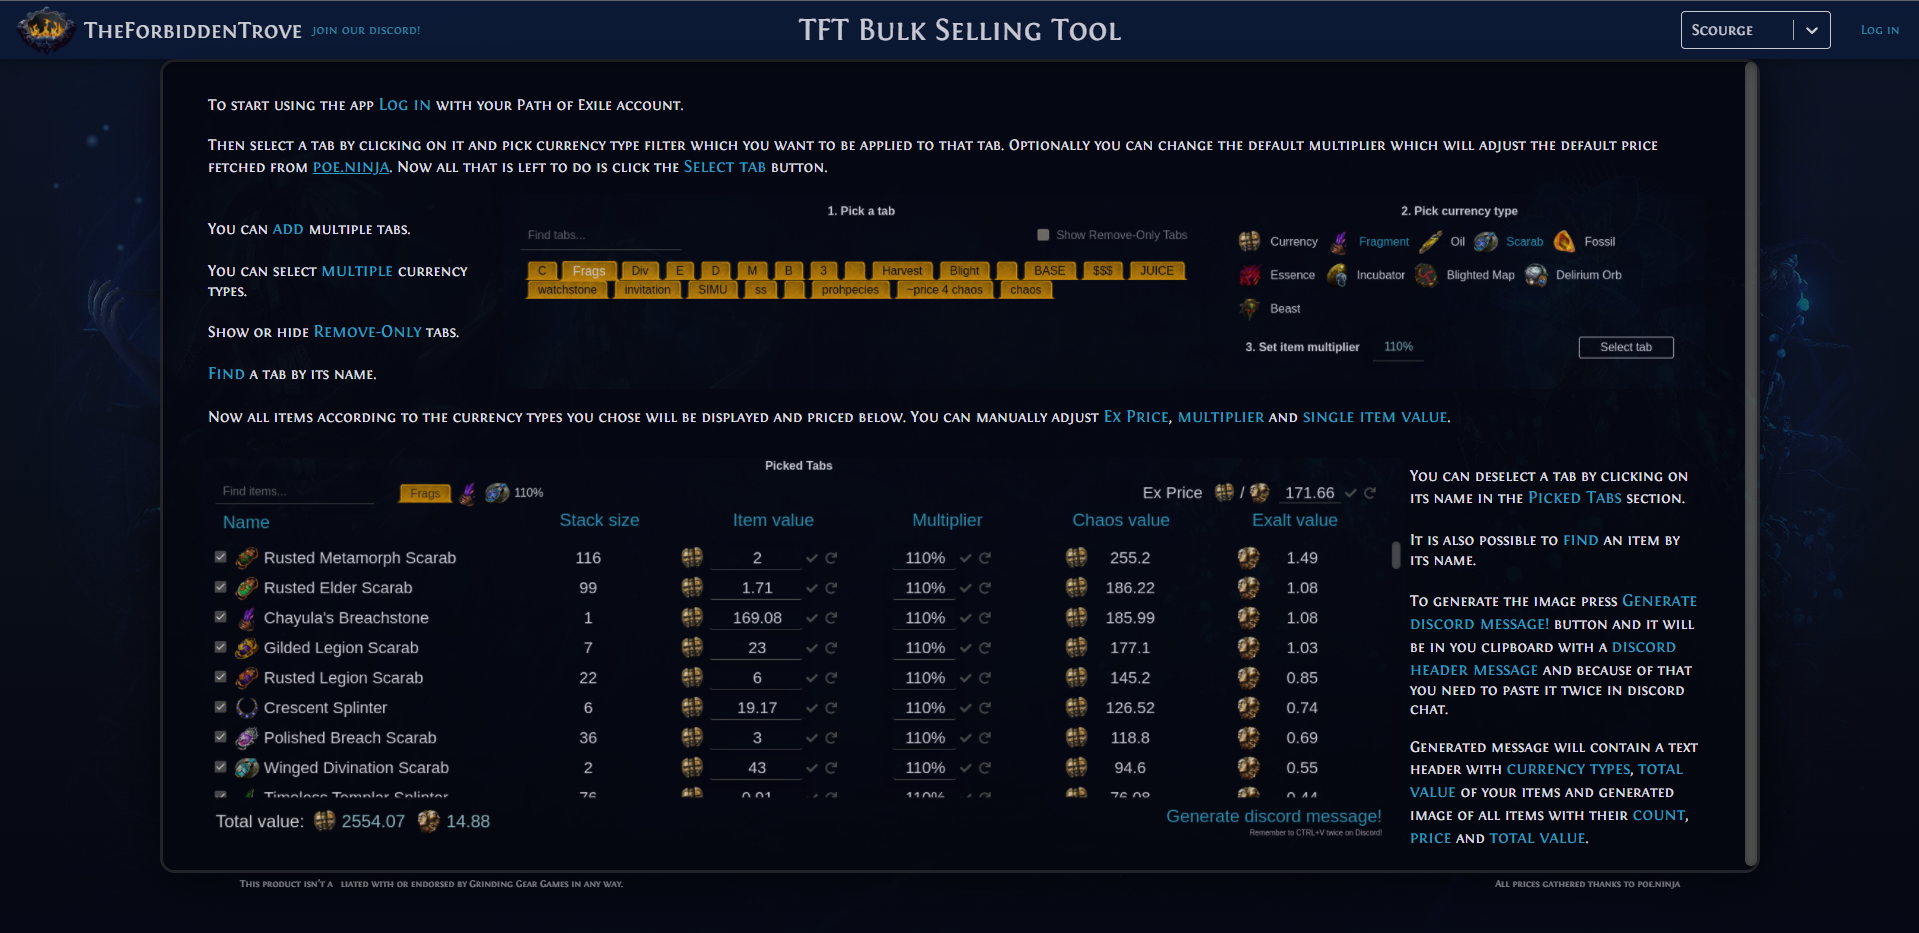Edit the item multiplier 110% field
Screen dimensions: 1919x933
pos(1398,347)
